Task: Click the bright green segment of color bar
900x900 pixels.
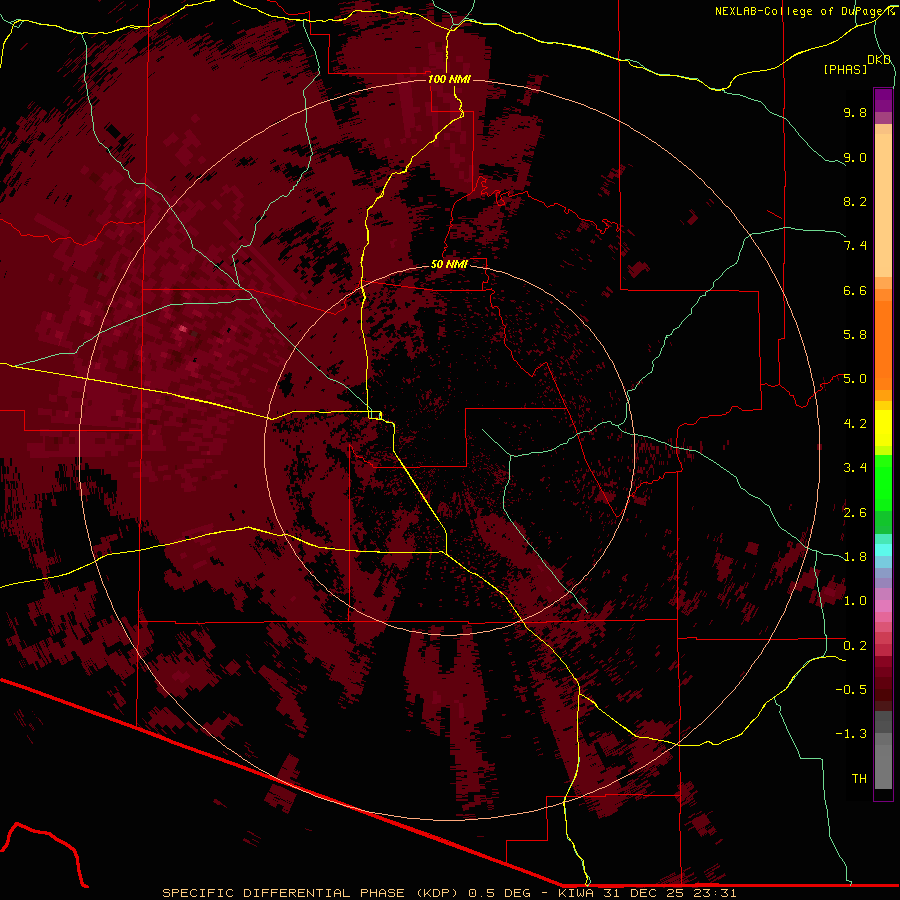Action: pos(883,482)
